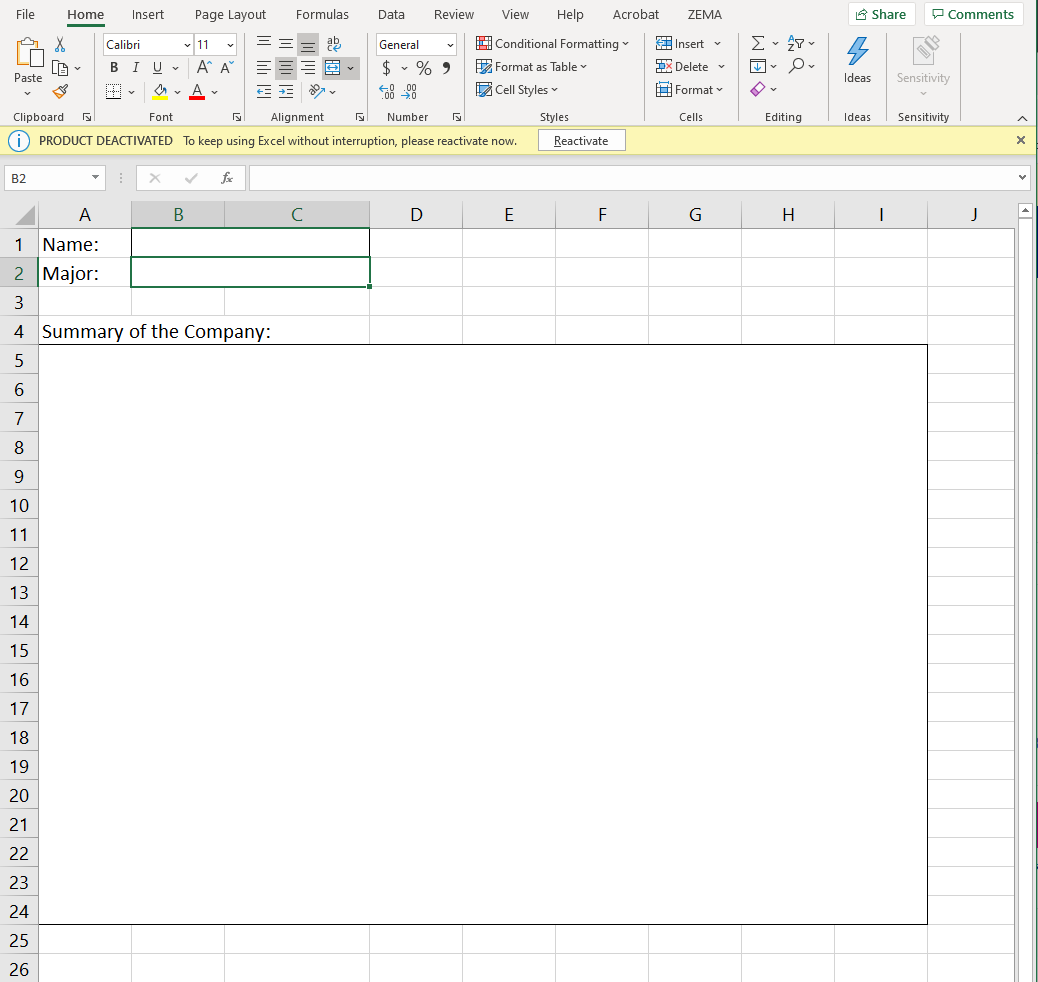Open Comments pane
Screen dimensions: 1038x982
coord(972,14)
